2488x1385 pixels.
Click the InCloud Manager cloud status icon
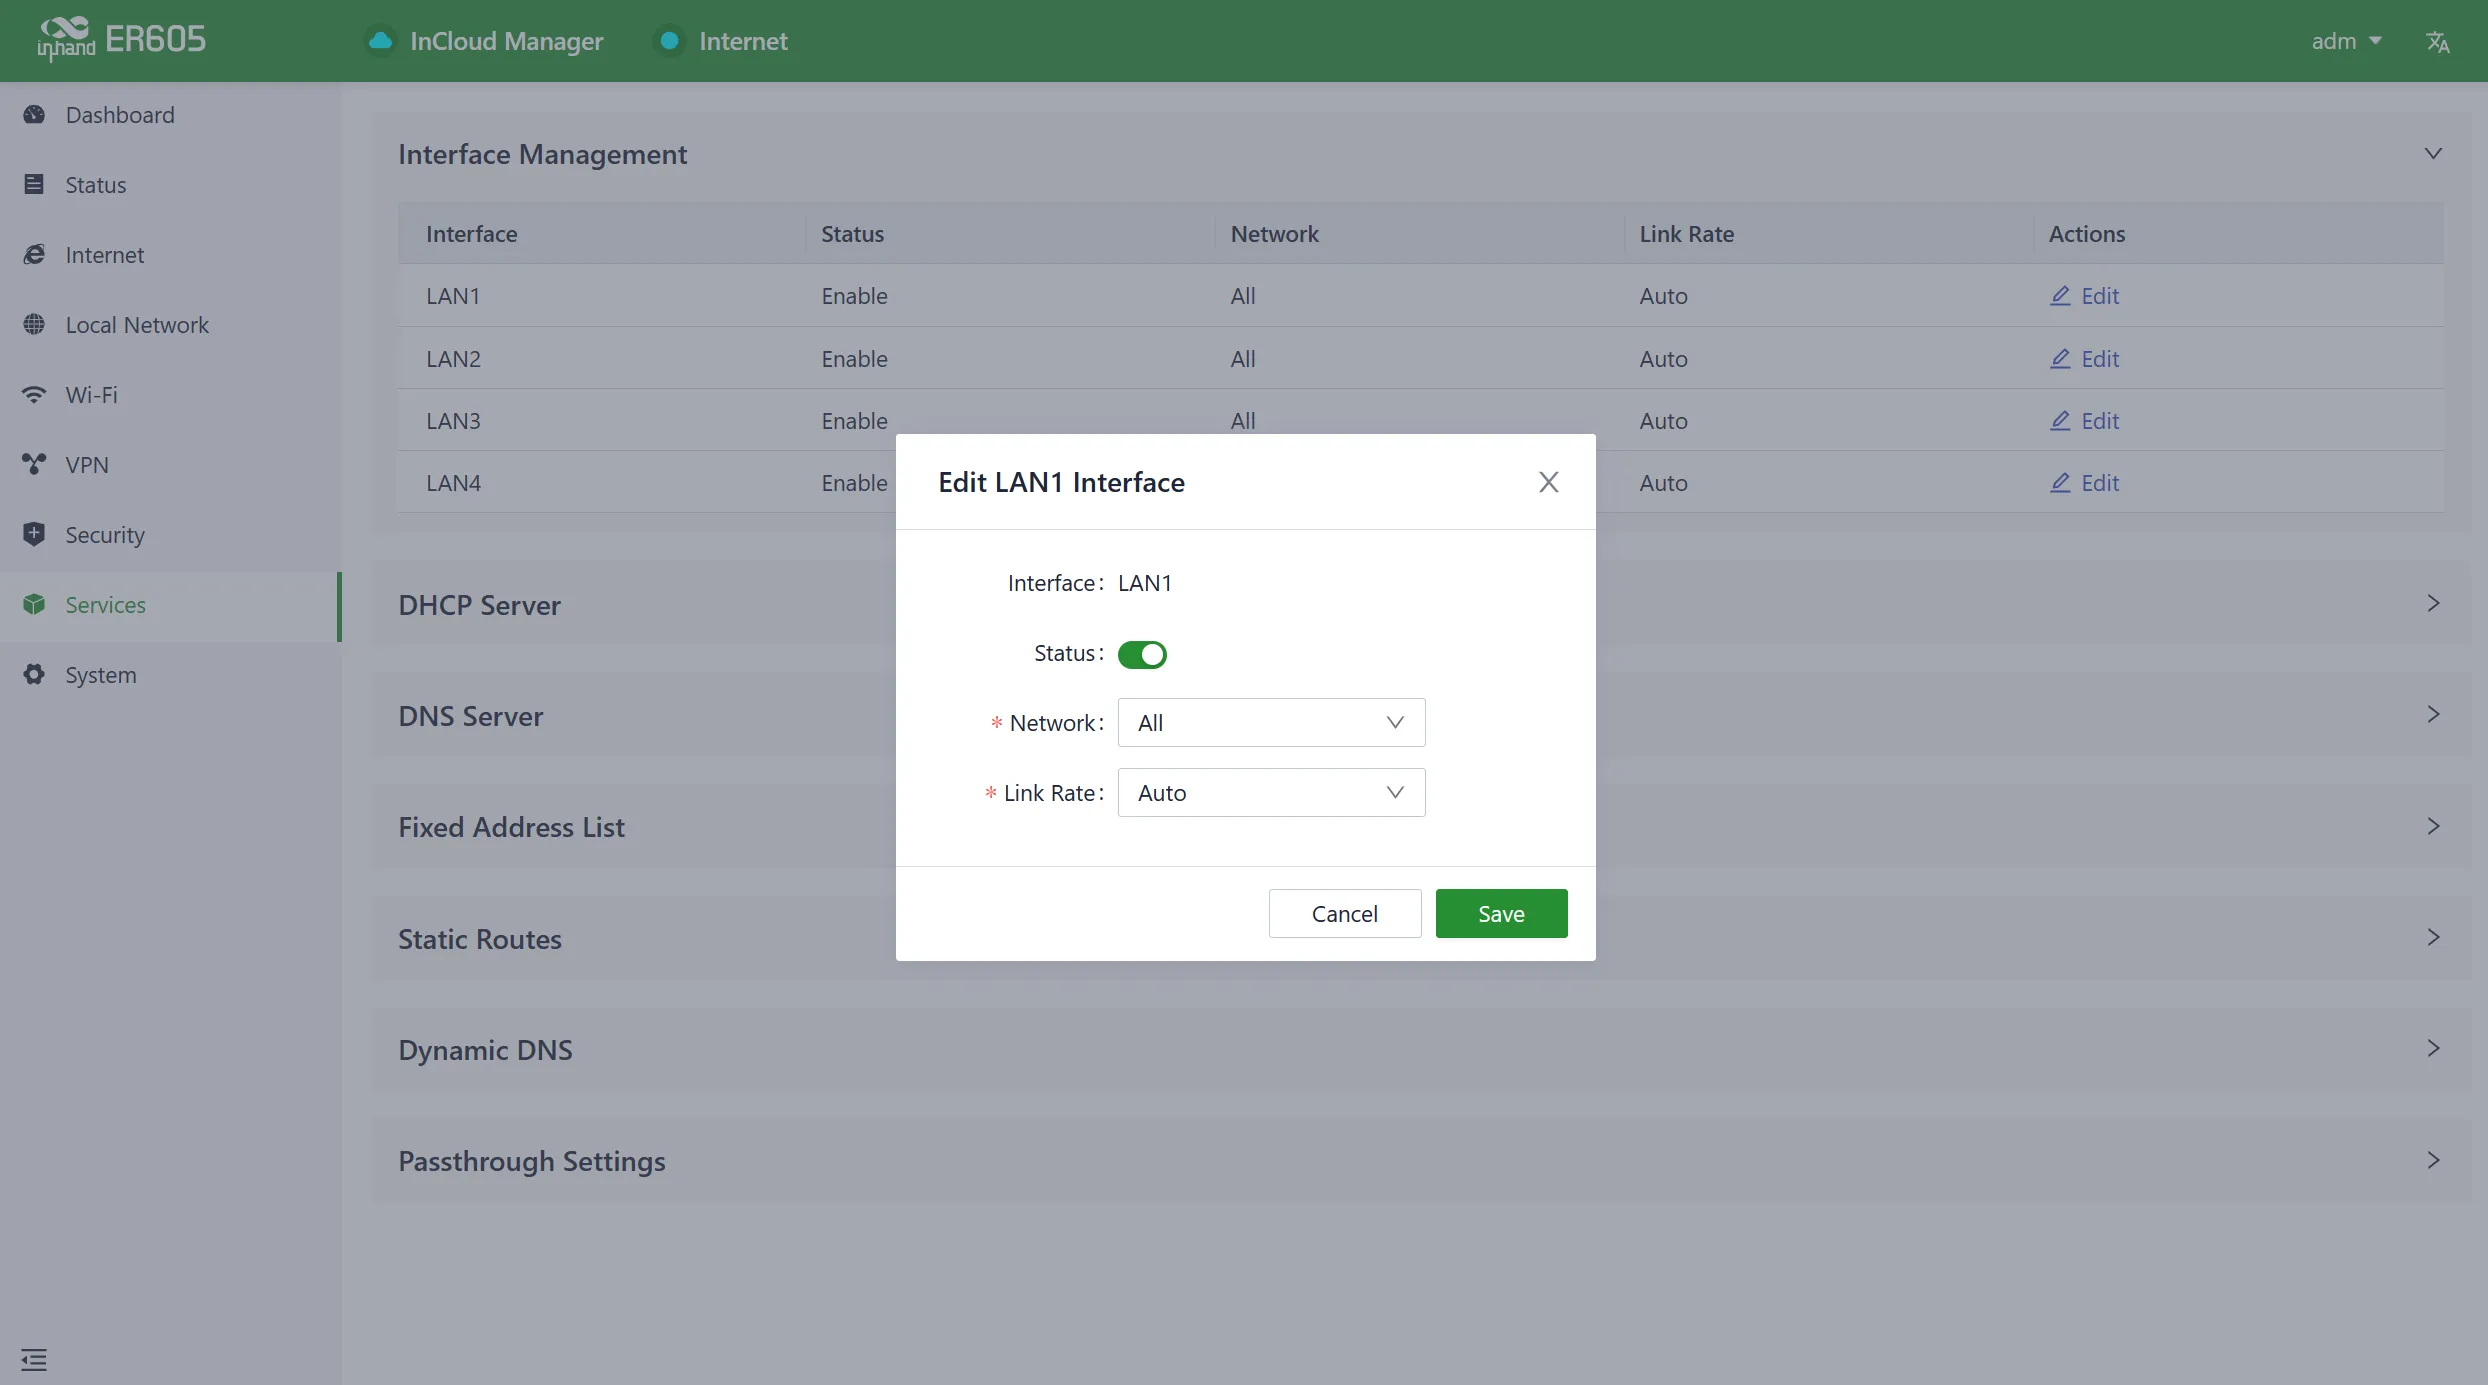tap(380, 41)
